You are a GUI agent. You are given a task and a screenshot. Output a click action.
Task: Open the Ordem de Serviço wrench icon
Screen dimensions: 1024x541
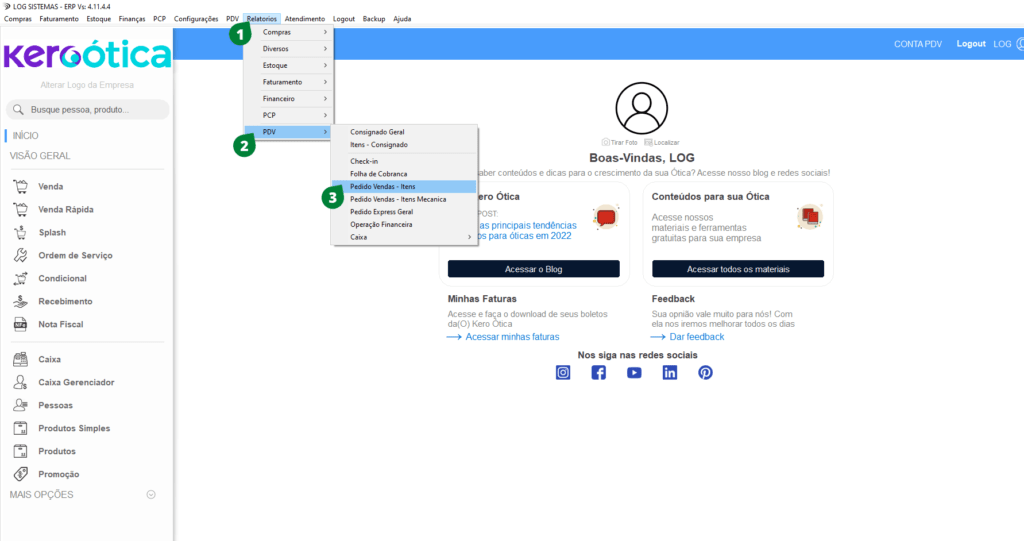click(x=21, y=255)
